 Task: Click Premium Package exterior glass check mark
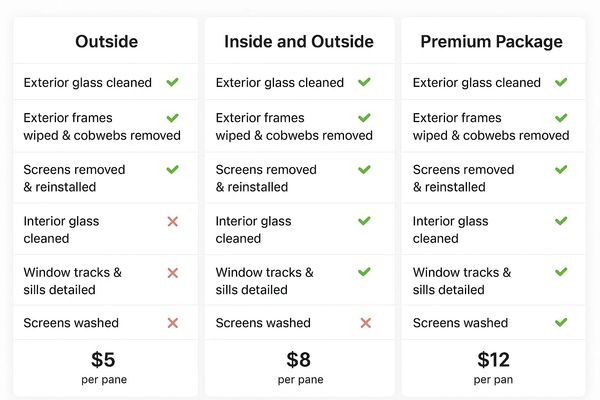click(561, 82)
